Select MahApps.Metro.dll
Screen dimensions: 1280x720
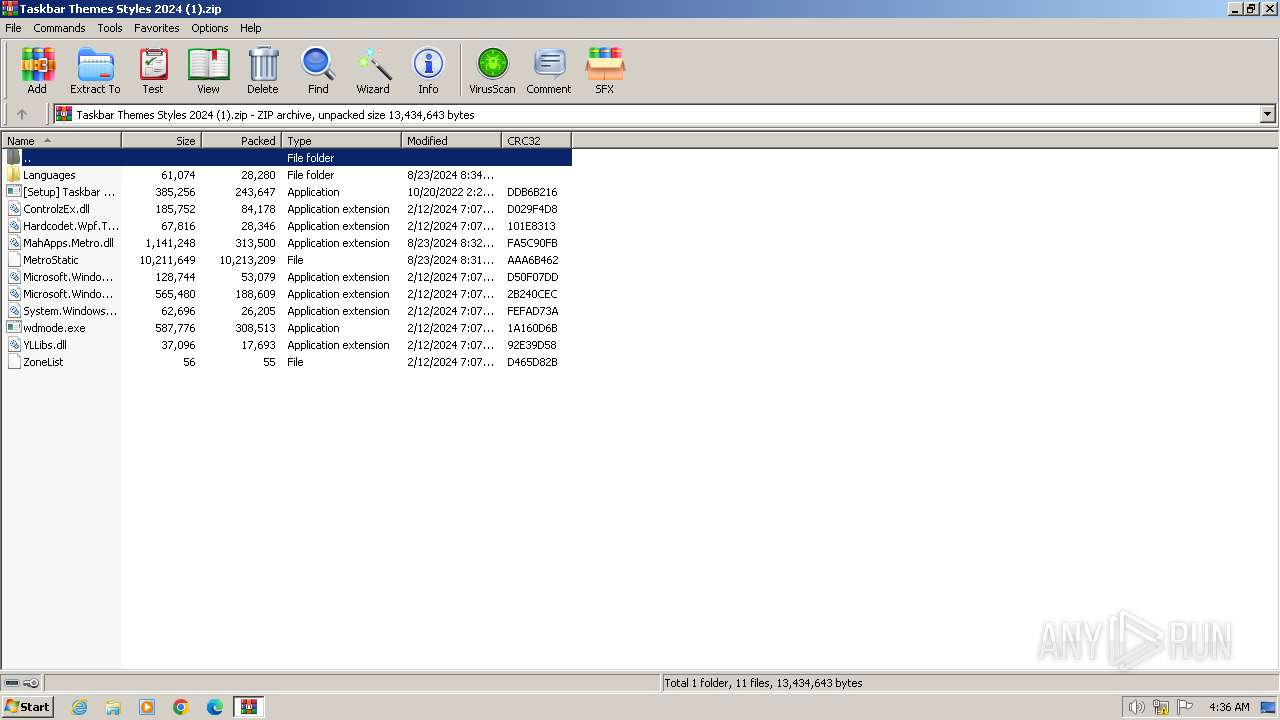coord(287,243)
